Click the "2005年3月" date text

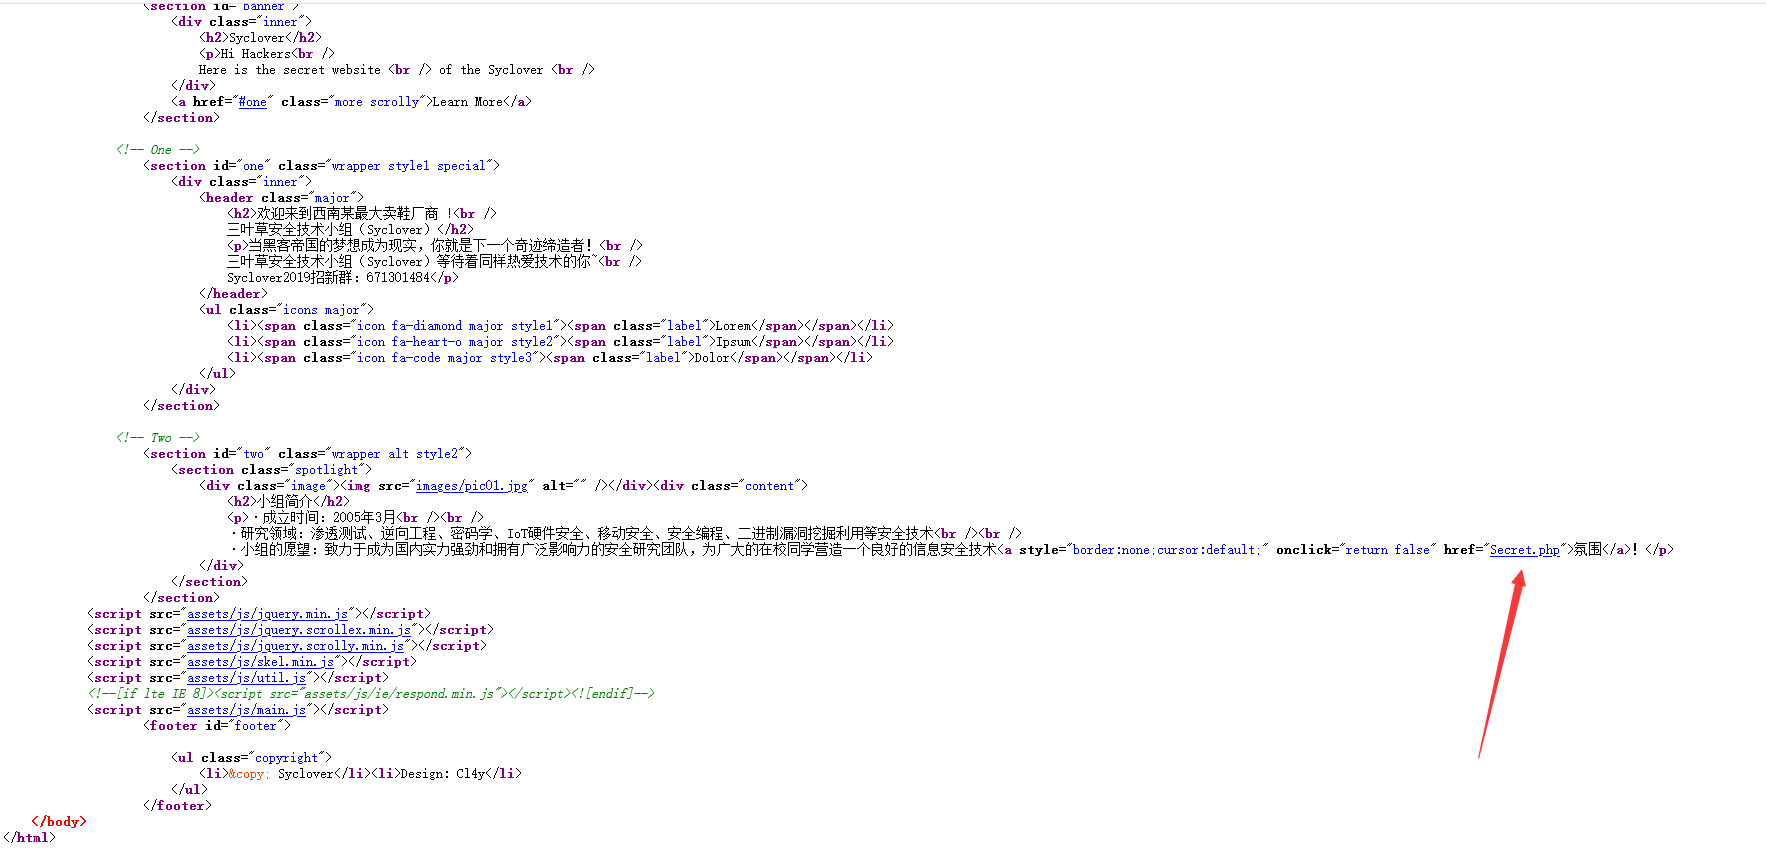[364, 518]
